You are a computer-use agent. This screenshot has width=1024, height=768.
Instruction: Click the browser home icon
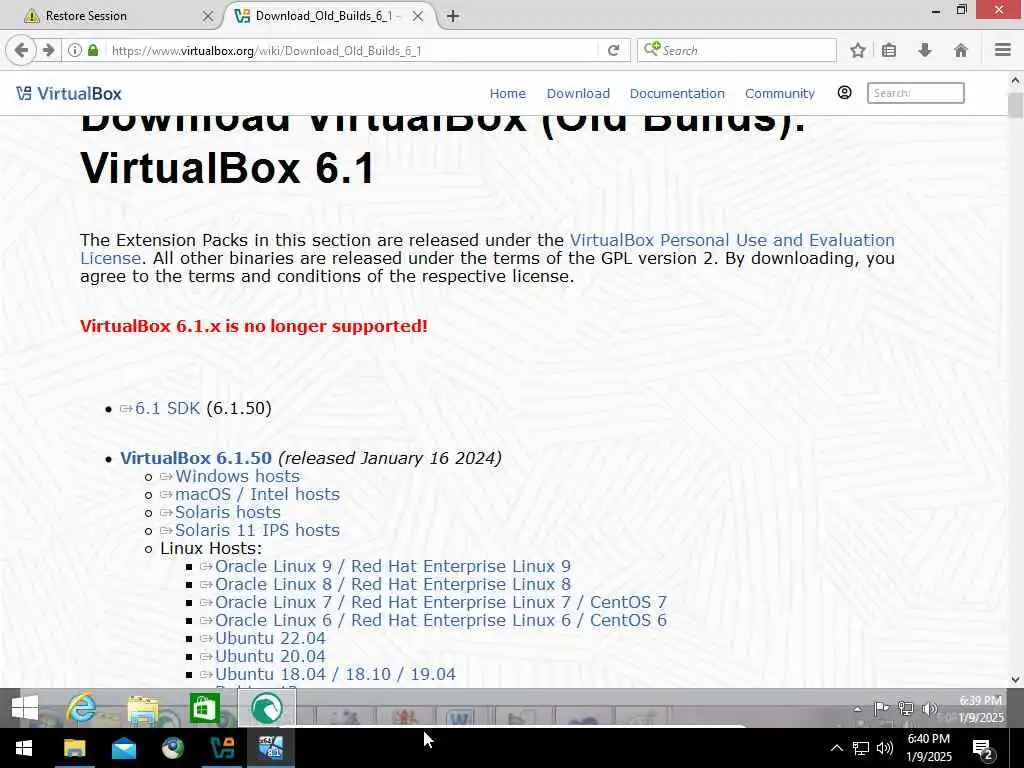click(961, 50)
